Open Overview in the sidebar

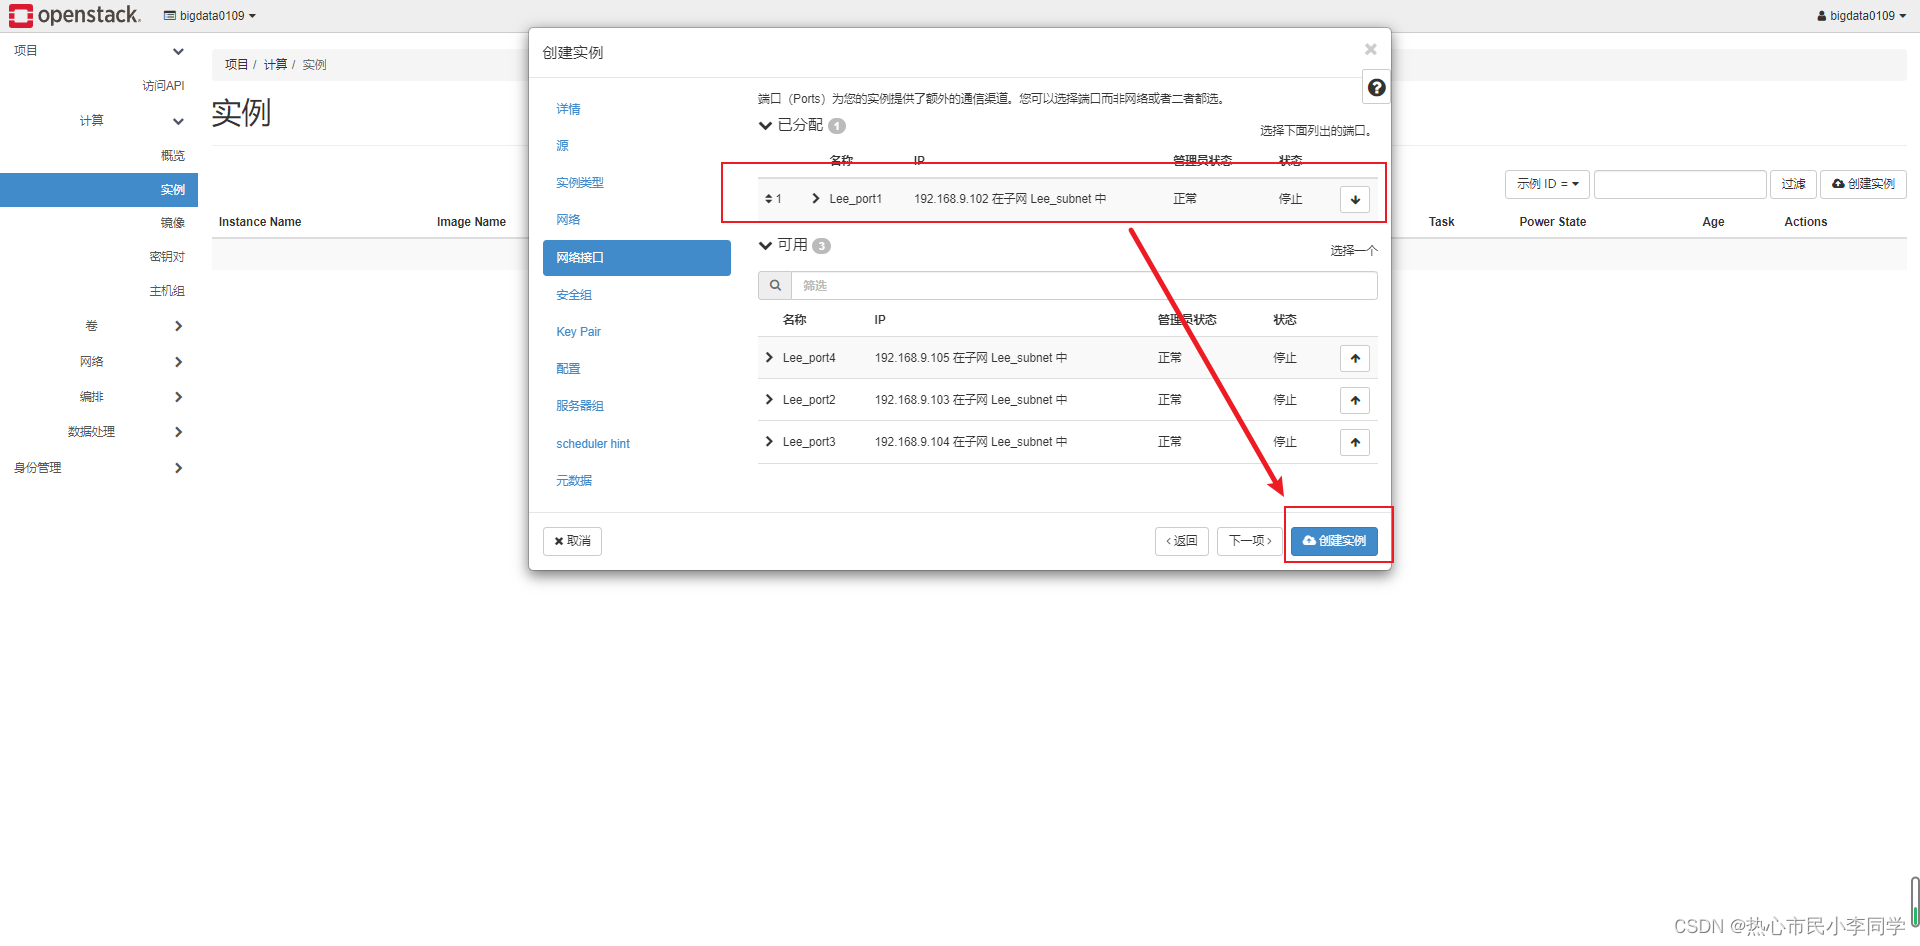(x=173, y=156)
